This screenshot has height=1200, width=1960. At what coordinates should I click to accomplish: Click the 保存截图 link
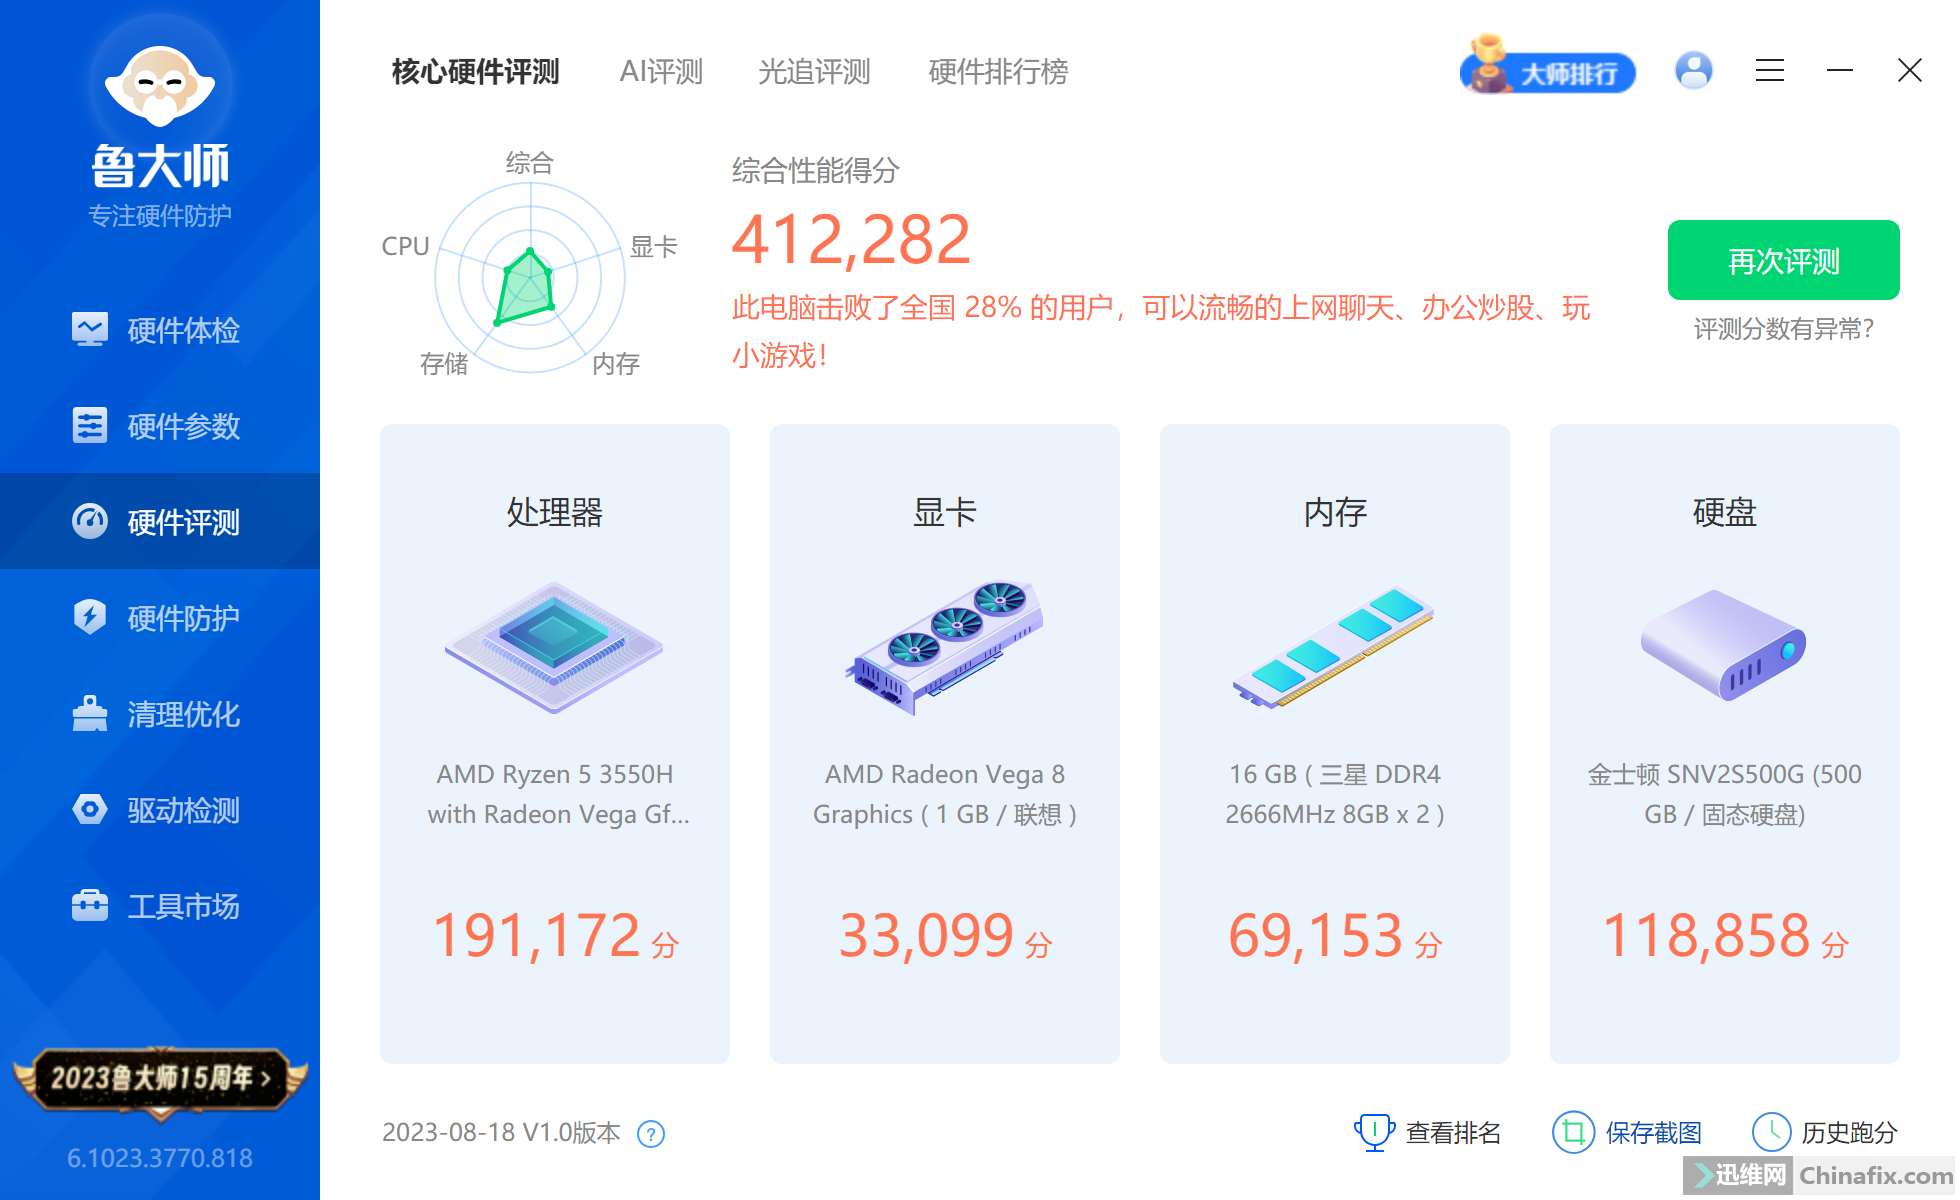point(1653,1133)
